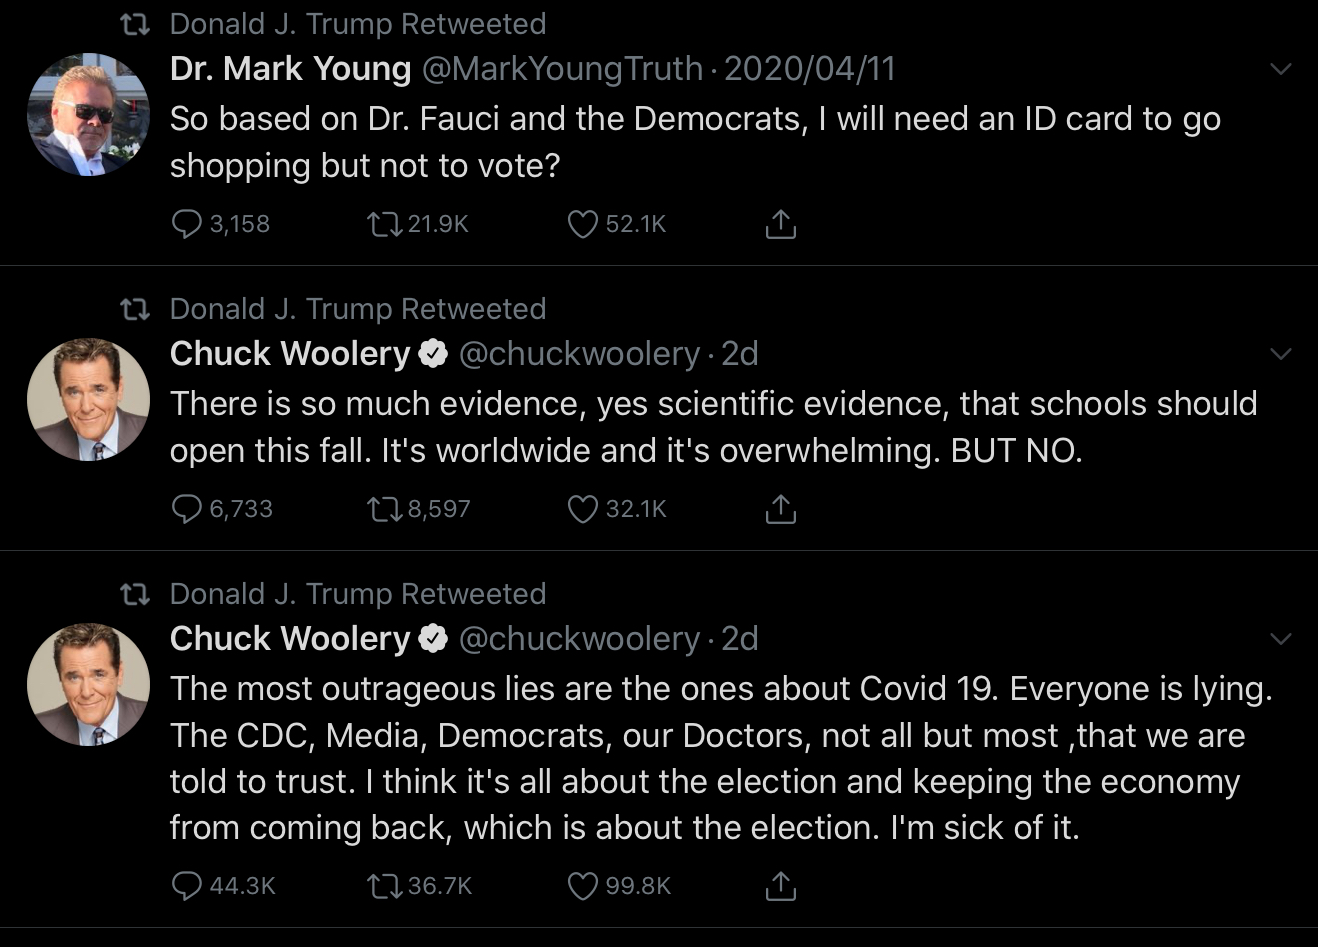Like Dr. Mark Young's tweet

[x=582, y=223]
